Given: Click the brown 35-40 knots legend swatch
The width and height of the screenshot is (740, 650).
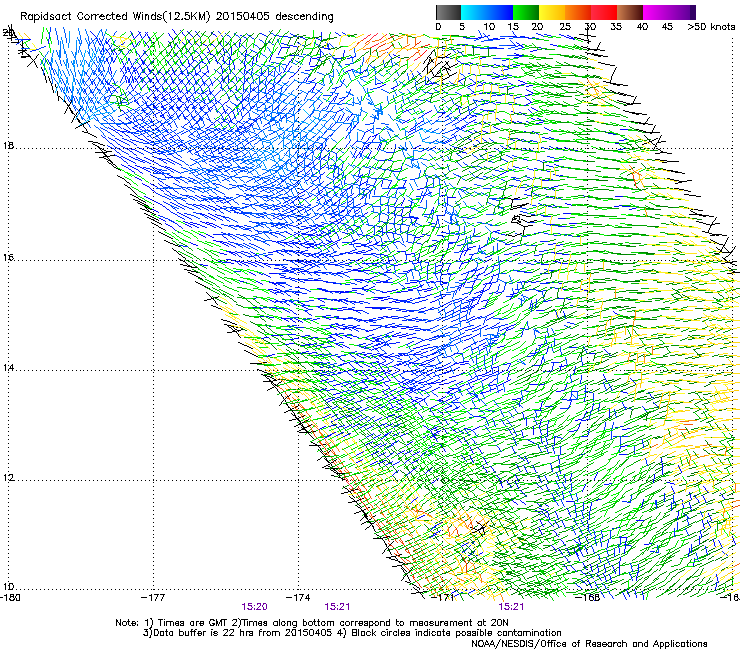Looking at the screenshot, I should pos(630,12).
